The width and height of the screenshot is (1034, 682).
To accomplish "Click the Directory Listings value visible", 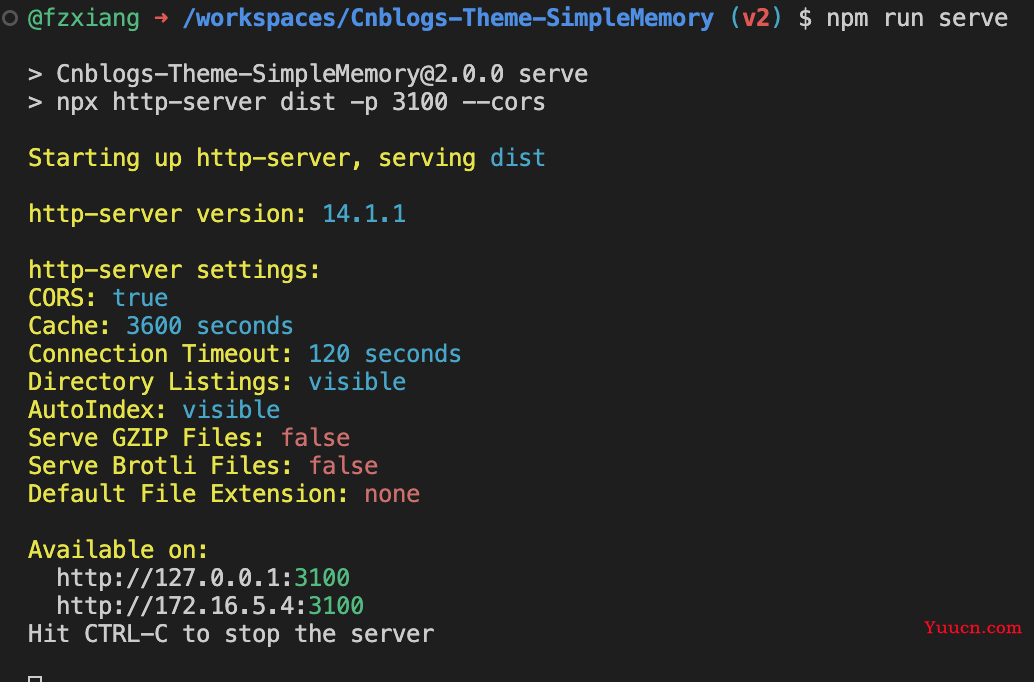I will point(357,382).
